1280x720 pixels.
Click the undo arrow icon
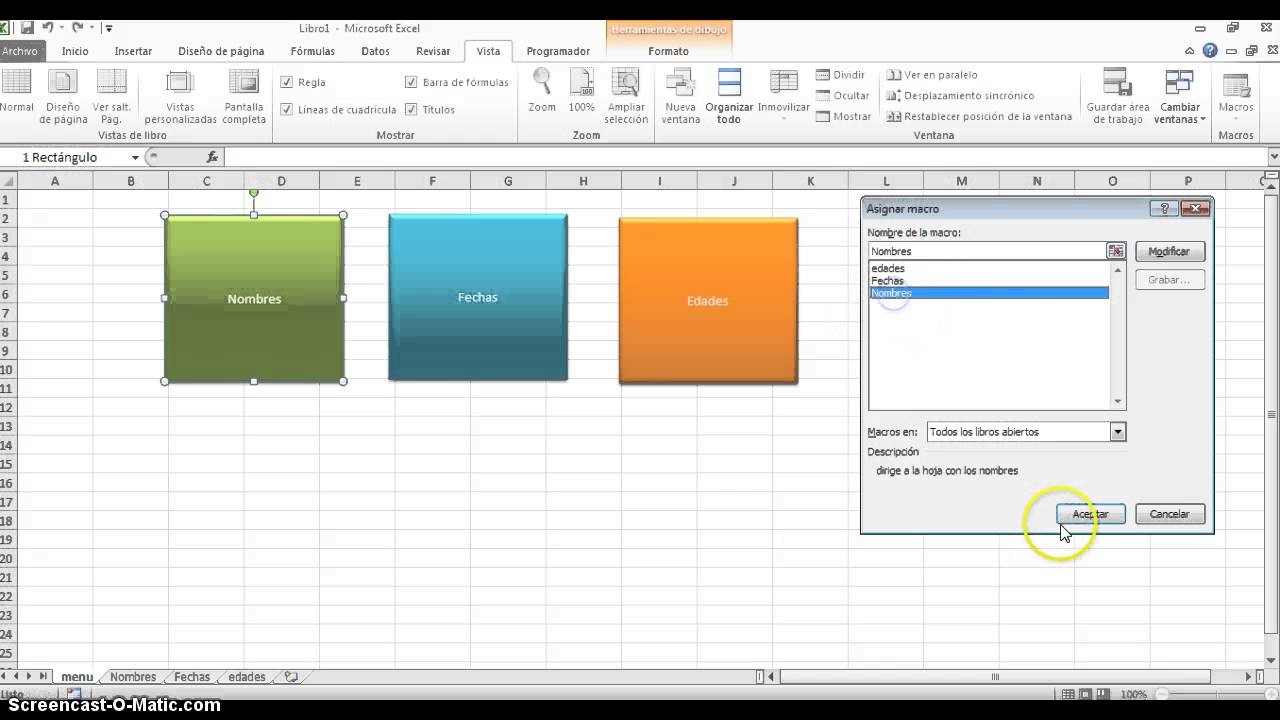(x=47, y=28)
